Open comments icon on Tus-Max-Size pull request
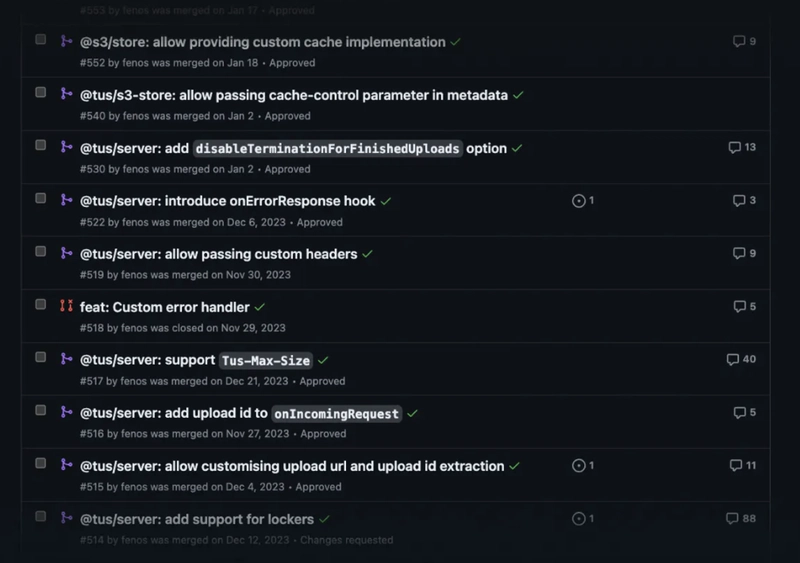This screenshot has height=563, width=800. [x=733, y=359]
